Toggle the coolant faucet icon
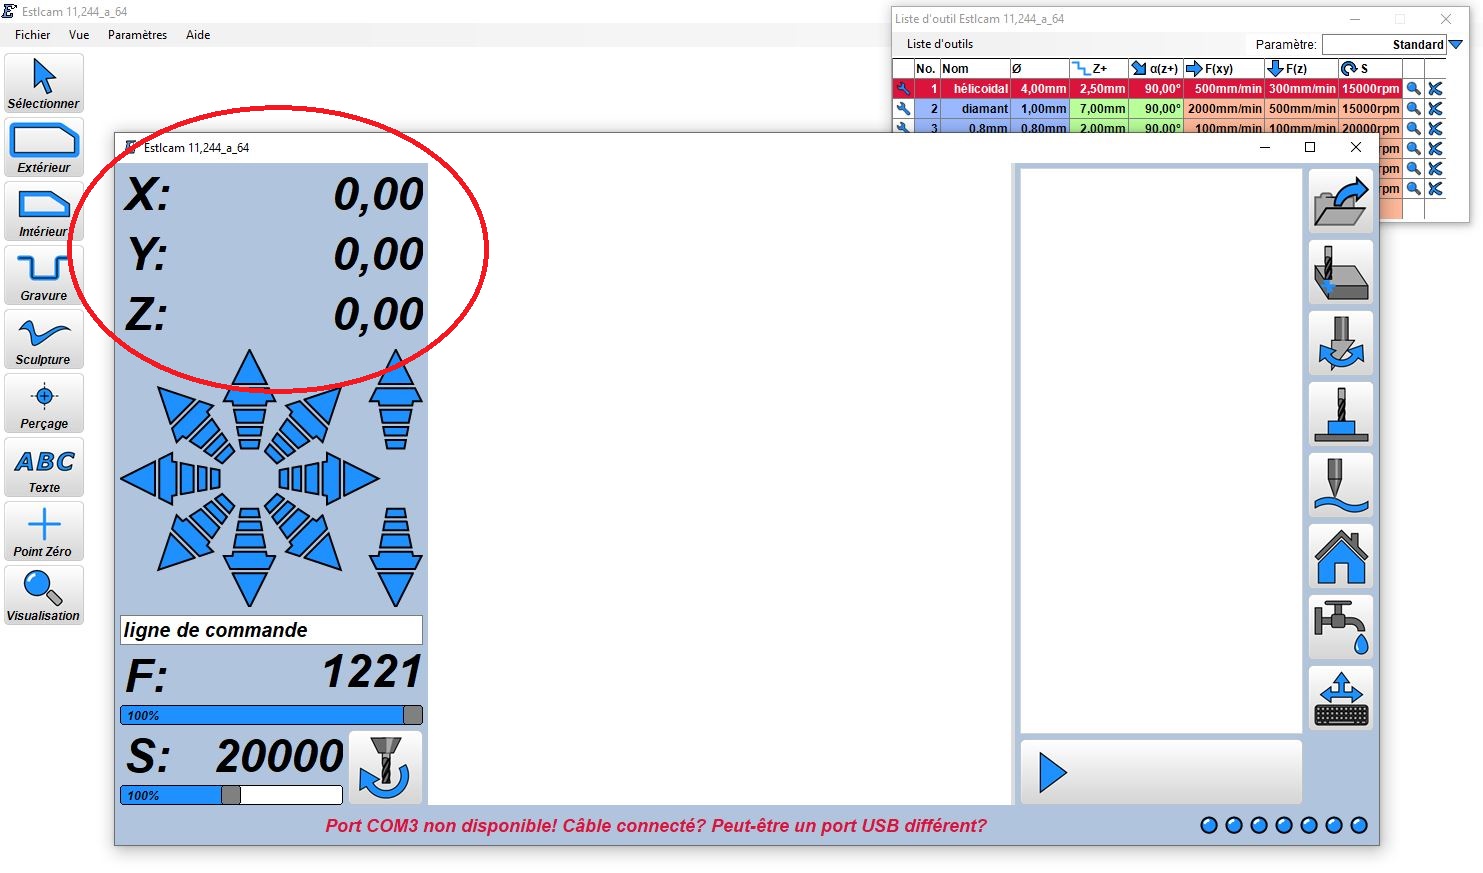The image size is (1483, 873). pos(1341,627)
